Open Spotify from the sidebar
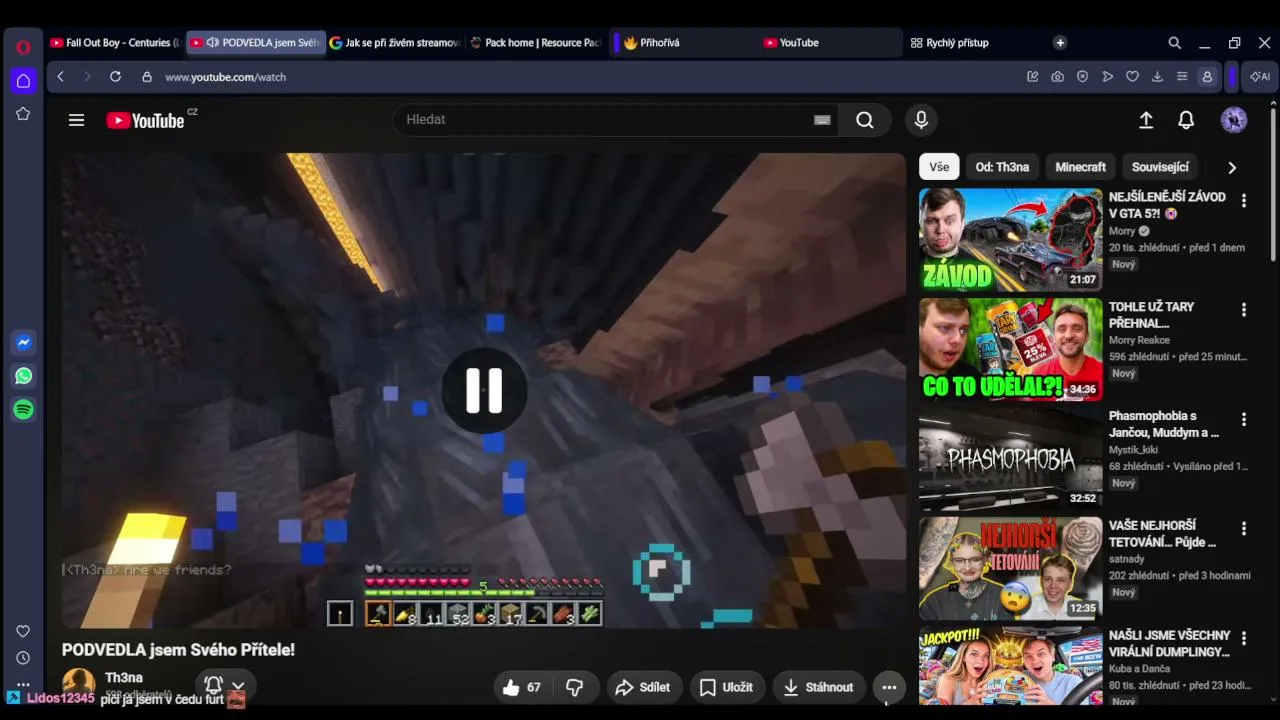Screen dimensions: 1280x720 23,410
